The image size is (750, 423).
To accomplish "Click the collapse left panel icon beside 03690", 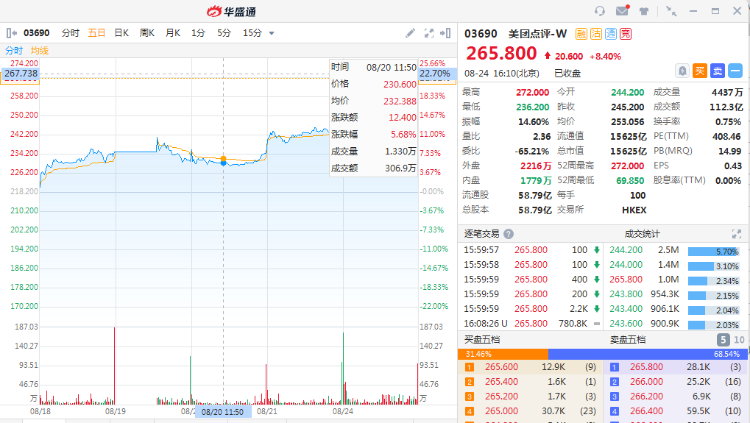I will pyautogui.click(x=11, y=33).
